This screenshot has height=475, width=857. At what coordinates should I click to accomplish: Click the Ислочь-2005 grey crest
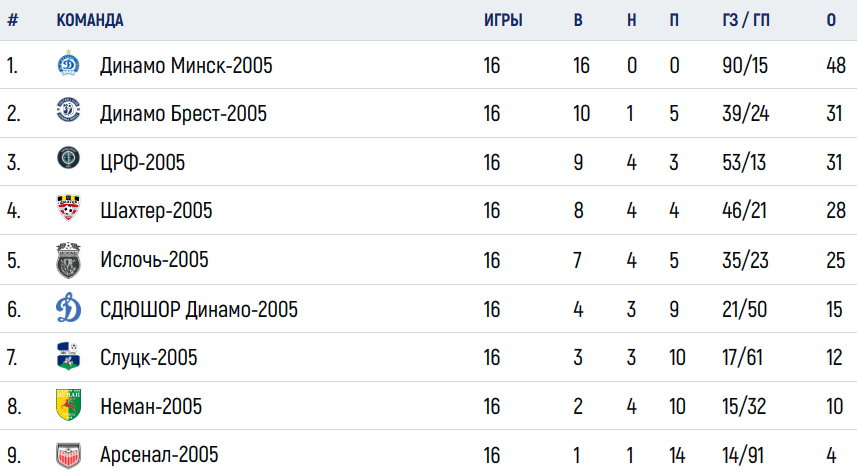(x=68, y=260)
